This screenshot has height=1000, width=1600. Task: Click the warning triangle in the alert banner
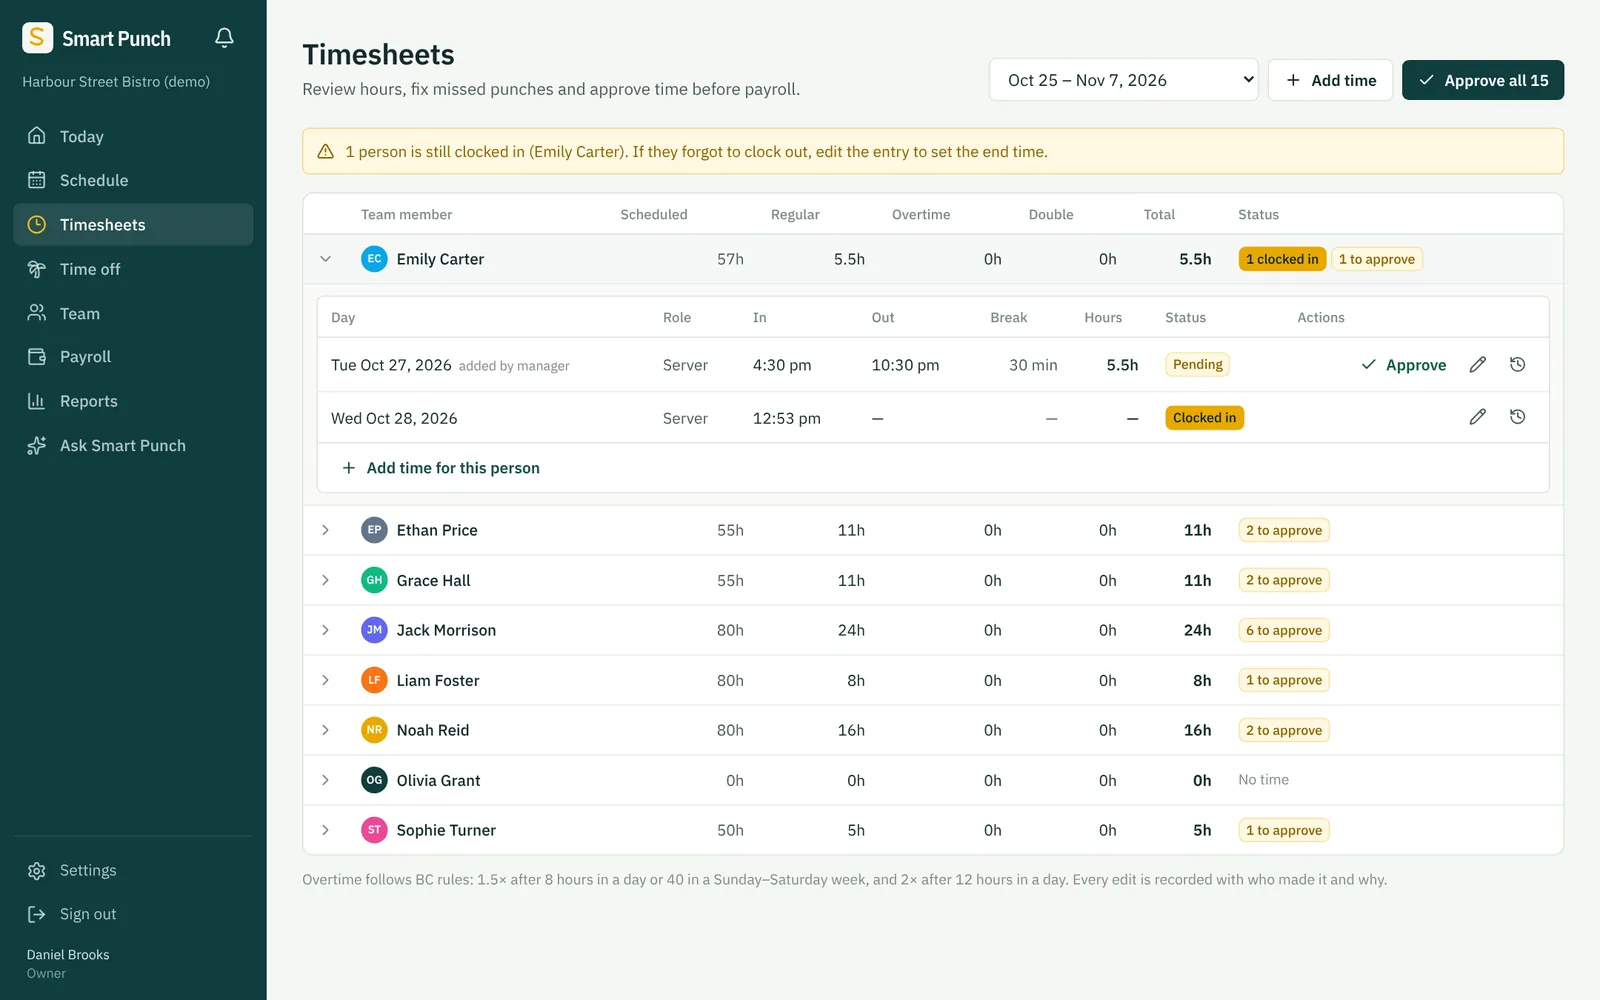coord(325,152)
